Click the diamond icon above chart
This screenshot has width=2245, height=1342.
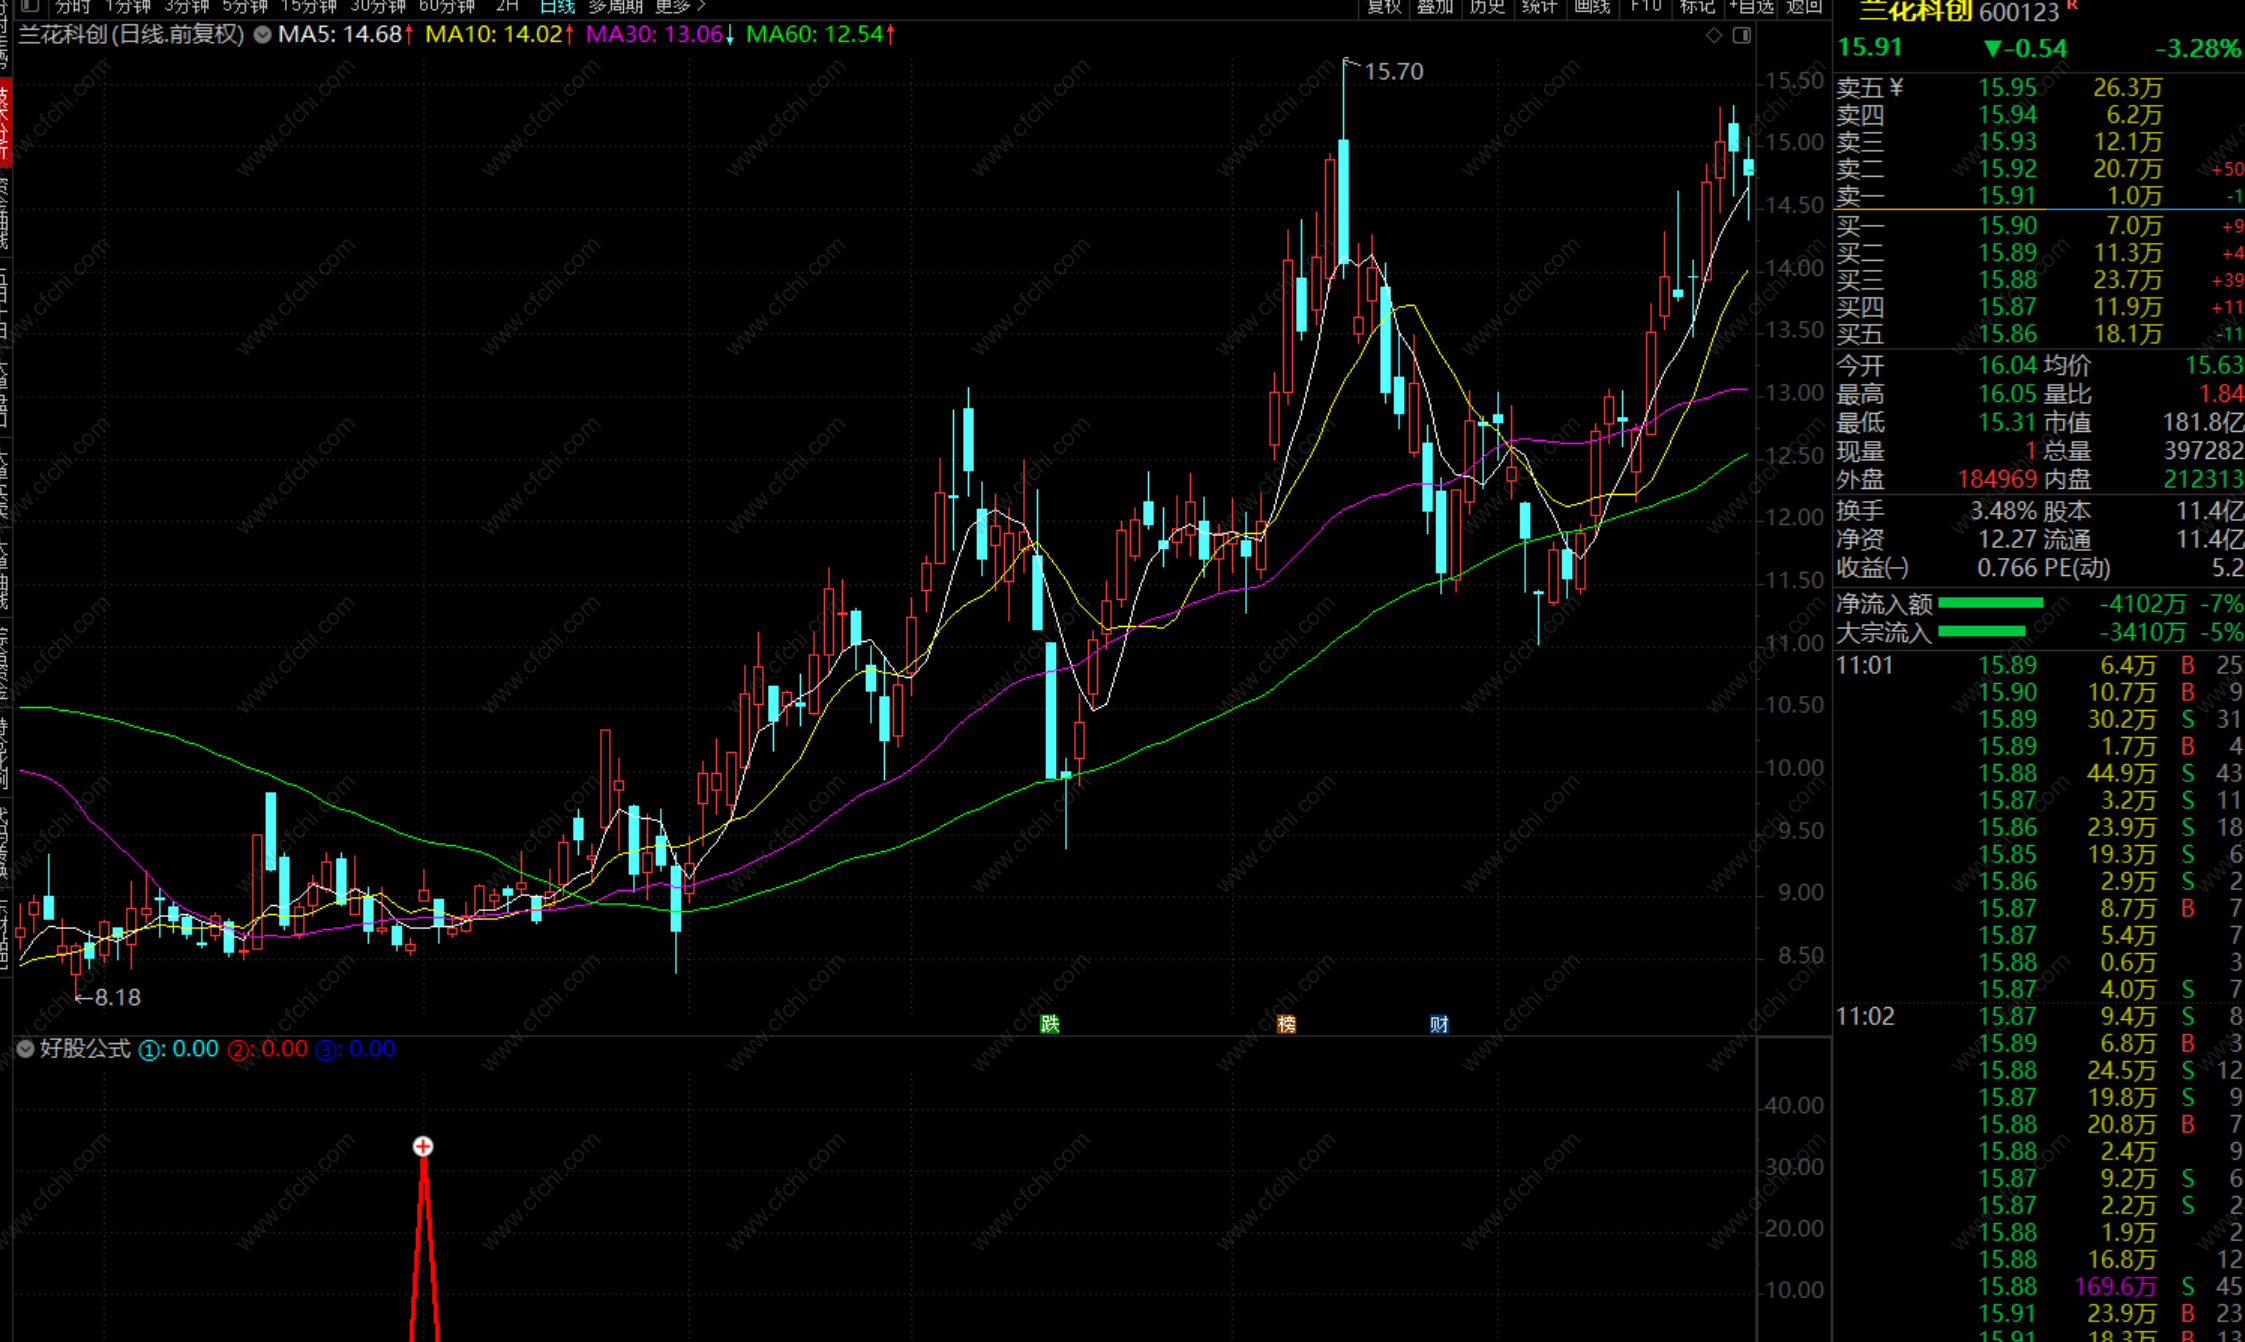pyautogui.click(x=1714, y=36)
